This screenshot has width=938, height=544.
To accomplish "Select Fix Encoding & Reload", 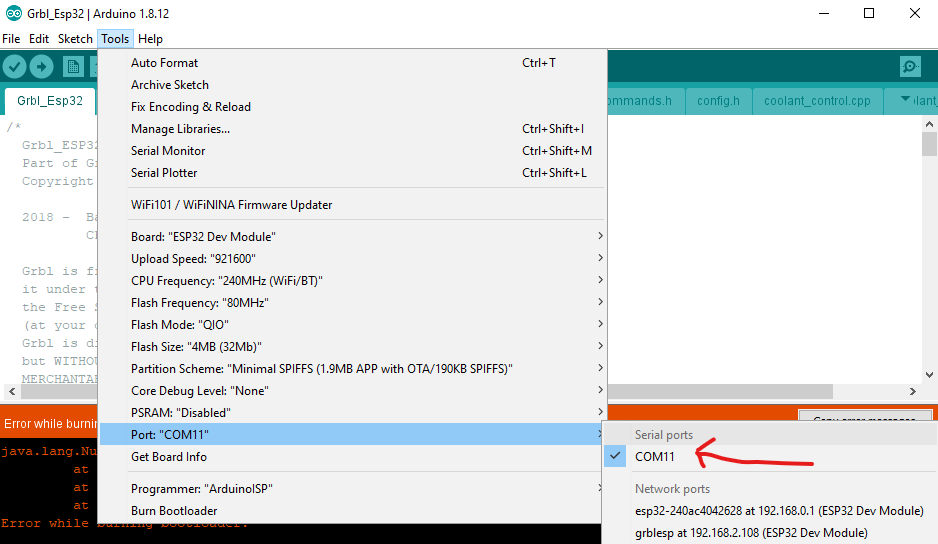I will 352,107.
